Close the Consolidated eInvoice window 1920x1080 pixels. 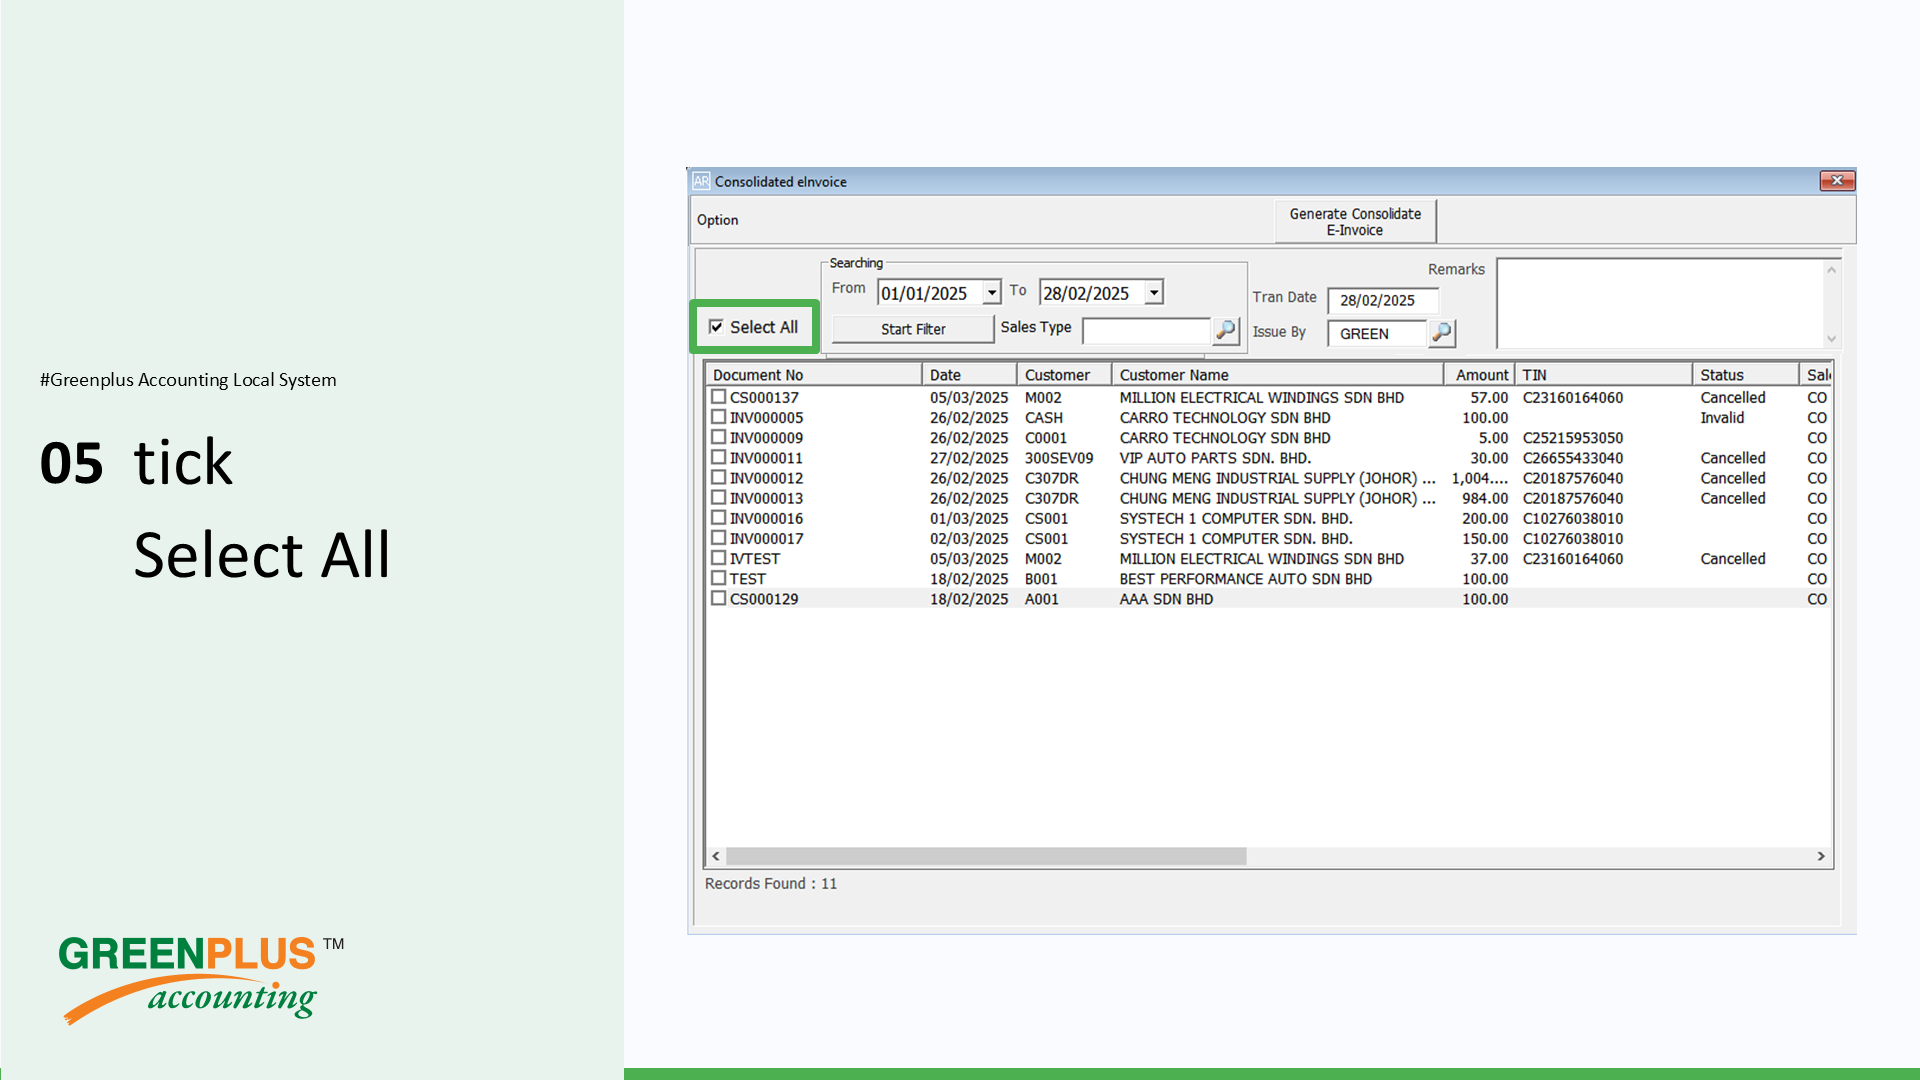pos(1837,181)
